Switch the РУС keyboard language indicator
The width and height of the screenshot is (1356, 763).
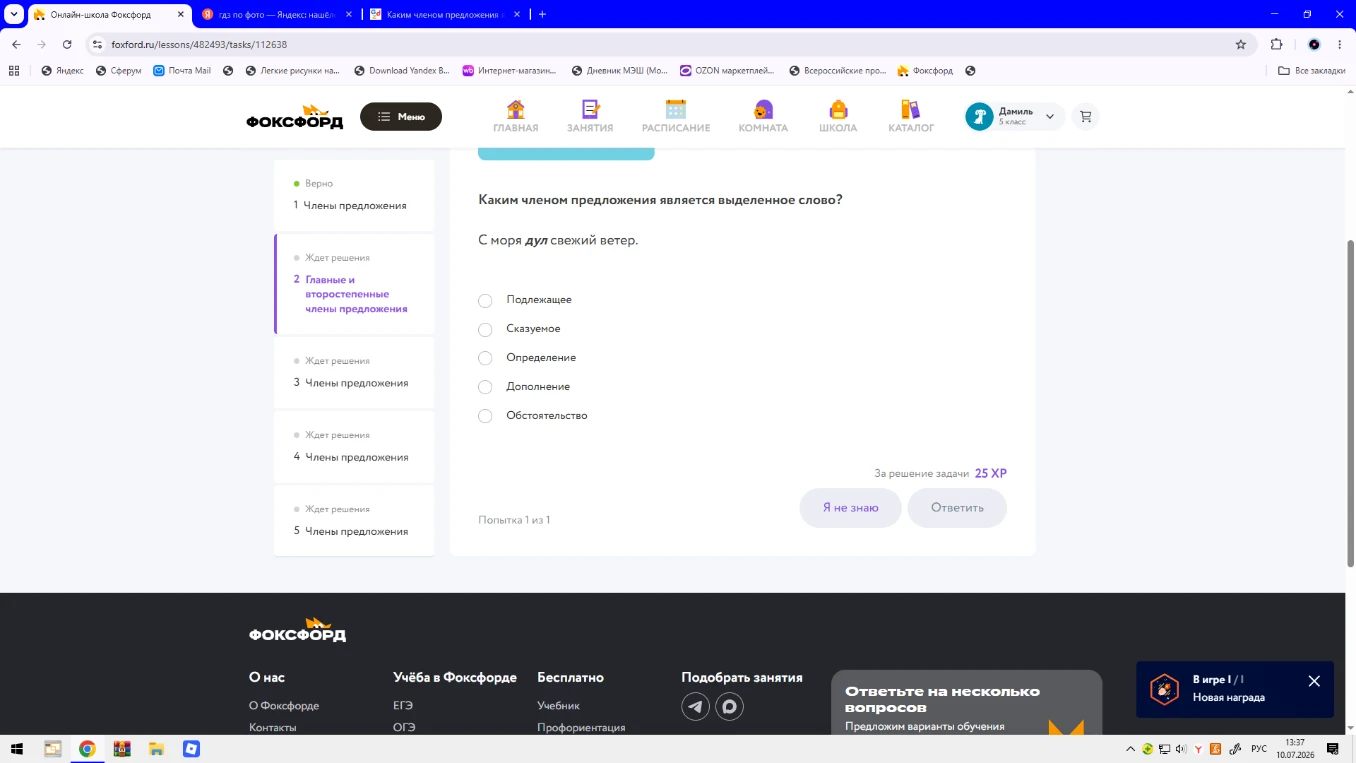[x=1260, y=749]
